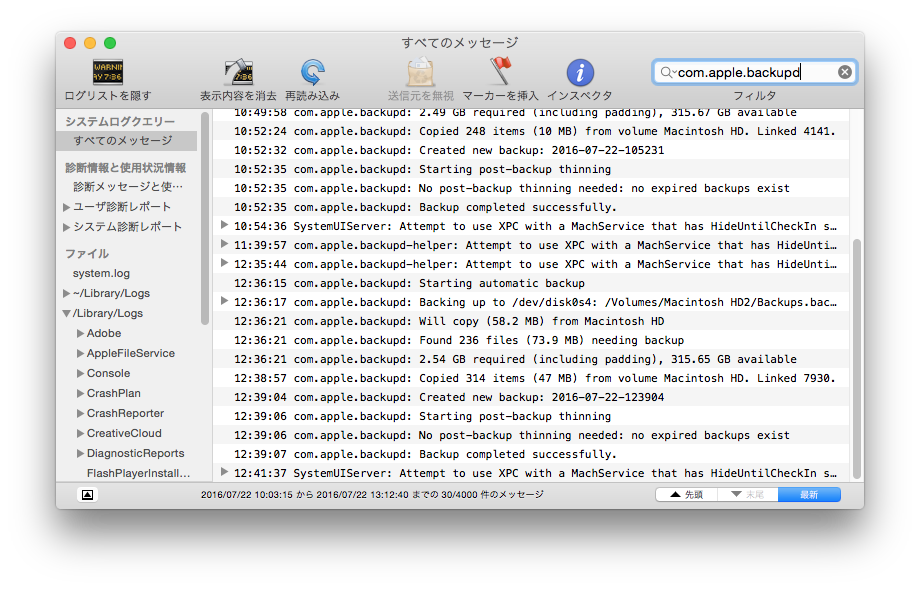920x589 pixels.
Task: Expand the CrashReporter folder
Action: (80, 413)
